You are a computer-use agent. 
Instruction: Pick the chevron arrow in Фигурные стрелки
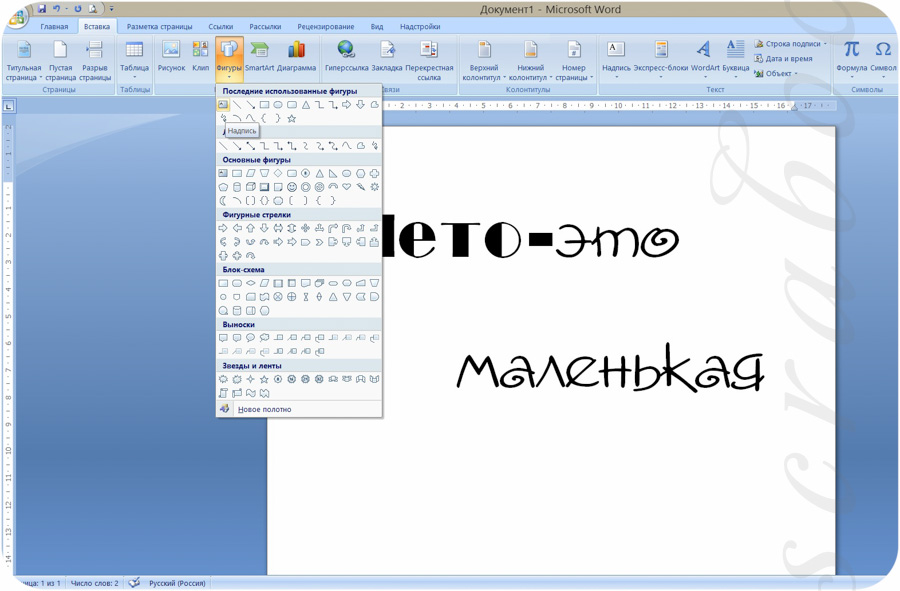[x=319, y=242]
